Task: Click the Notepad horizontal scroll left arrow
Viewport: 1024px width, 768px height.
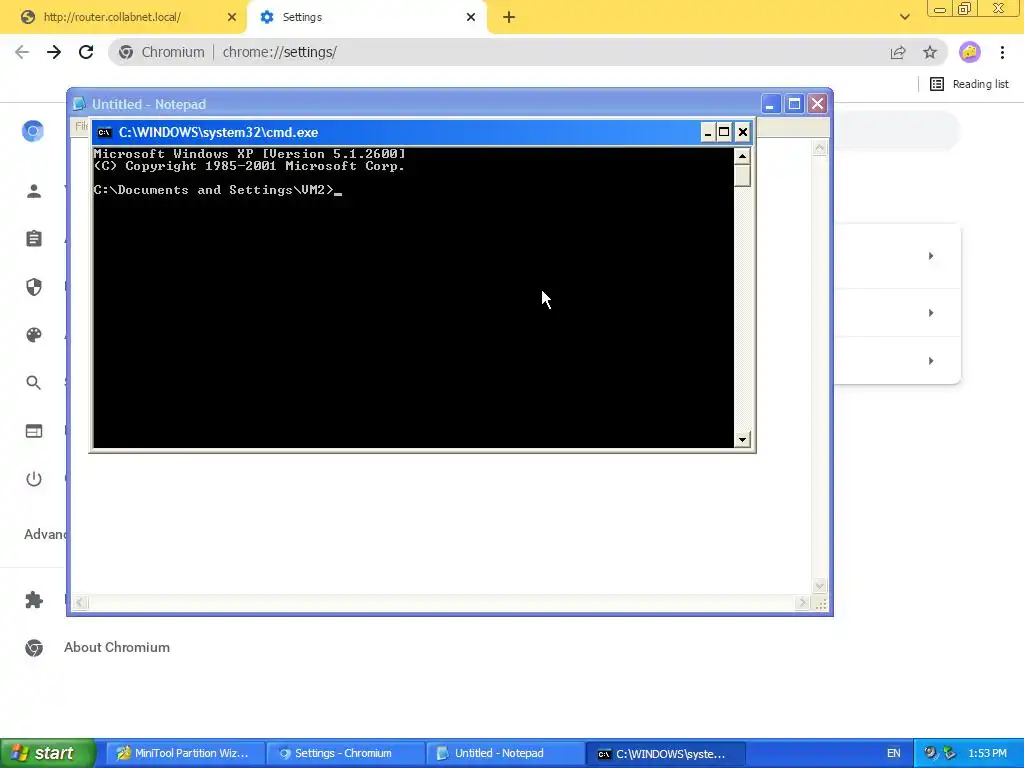Action: 80,603
